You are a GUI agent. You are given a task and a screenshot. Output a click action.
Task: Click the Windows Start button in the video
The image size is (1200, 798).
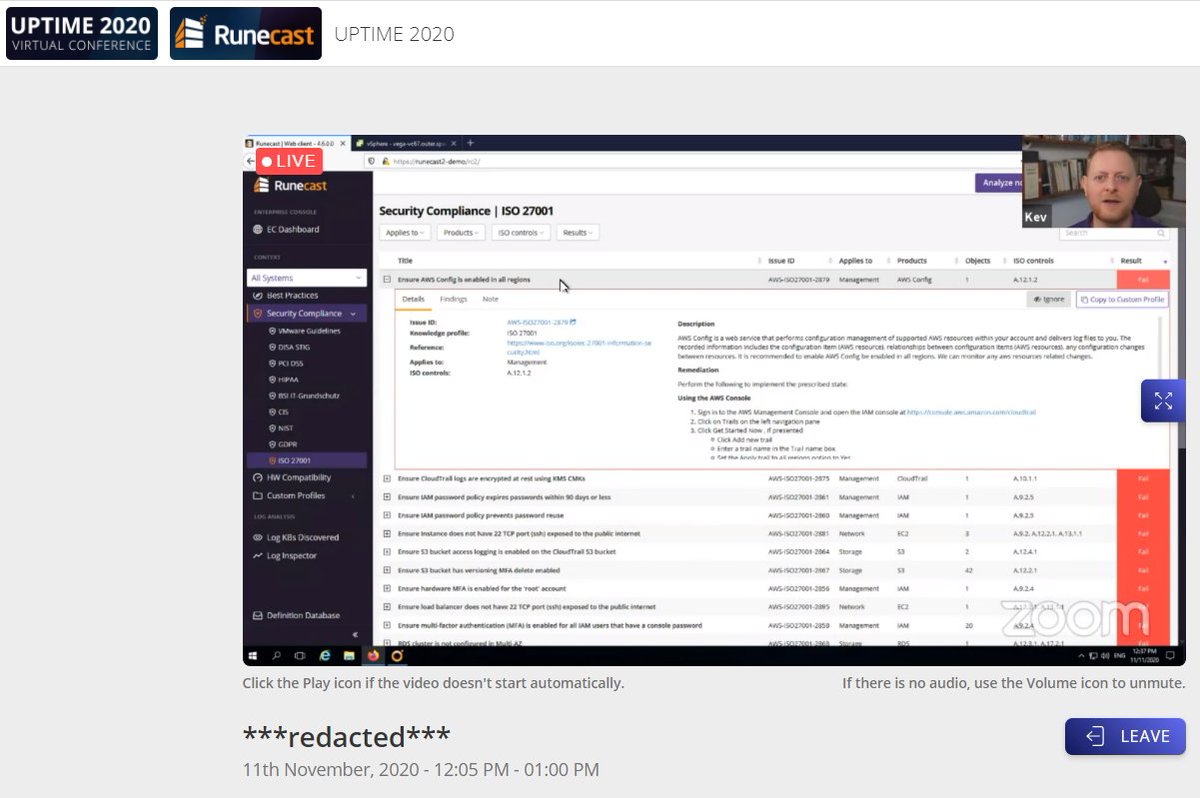pyautogui.click(x=253, y=656)
